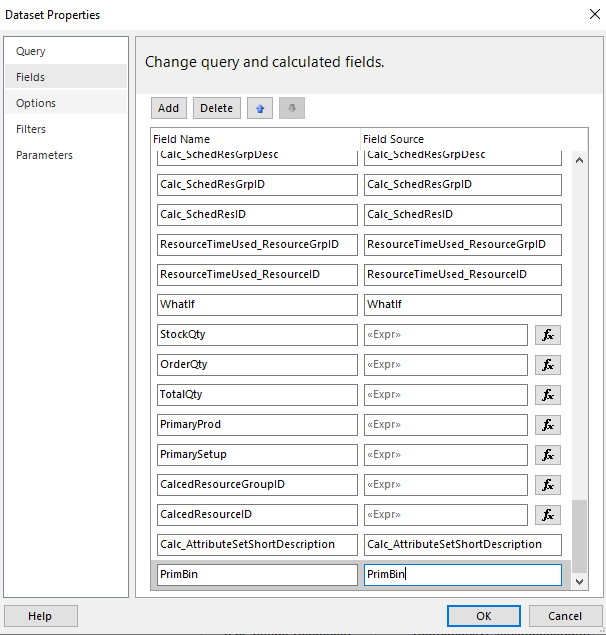
Task: Go to the Parameters page
Action: point(44,155)
